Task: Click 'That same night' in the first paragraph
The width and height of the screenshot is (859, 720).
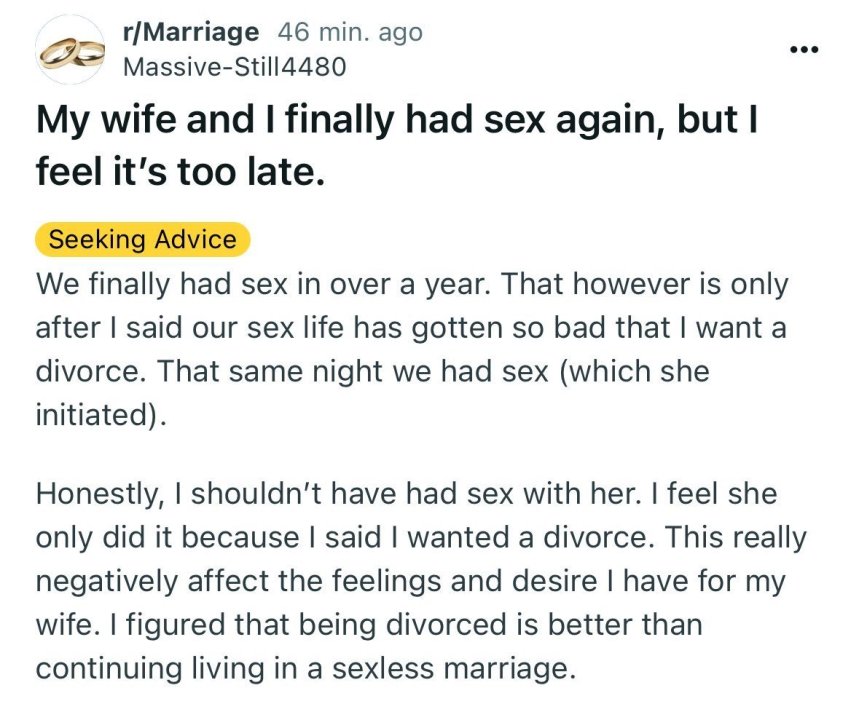Action: [x=239, y=373]
